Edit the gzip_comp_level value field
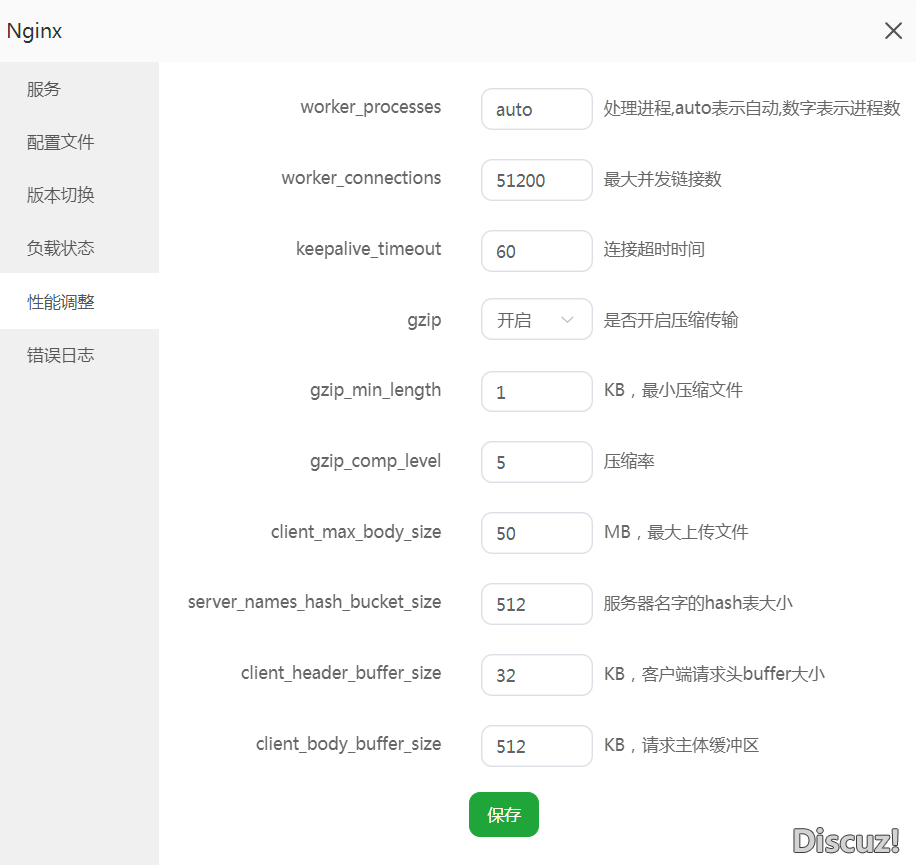916x865 pixels. coord(536,462)
